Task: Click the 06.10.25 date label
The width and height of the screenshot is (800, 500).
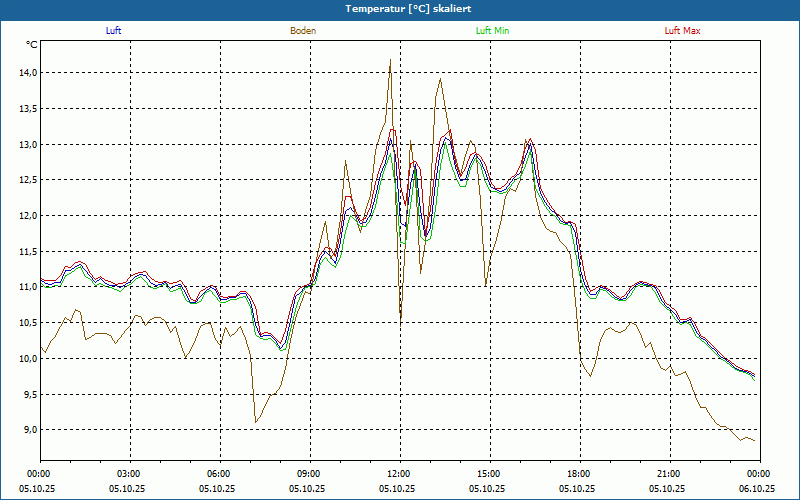Action: 757,489
